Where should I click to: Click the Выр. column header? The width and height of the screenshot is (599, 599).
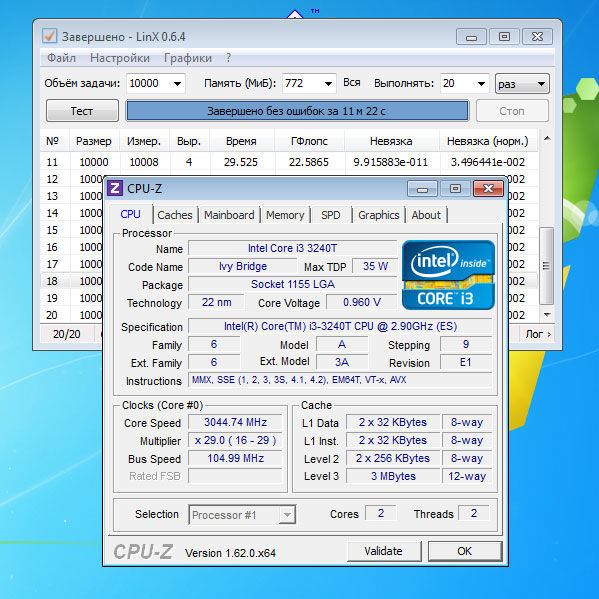point(189,141)
